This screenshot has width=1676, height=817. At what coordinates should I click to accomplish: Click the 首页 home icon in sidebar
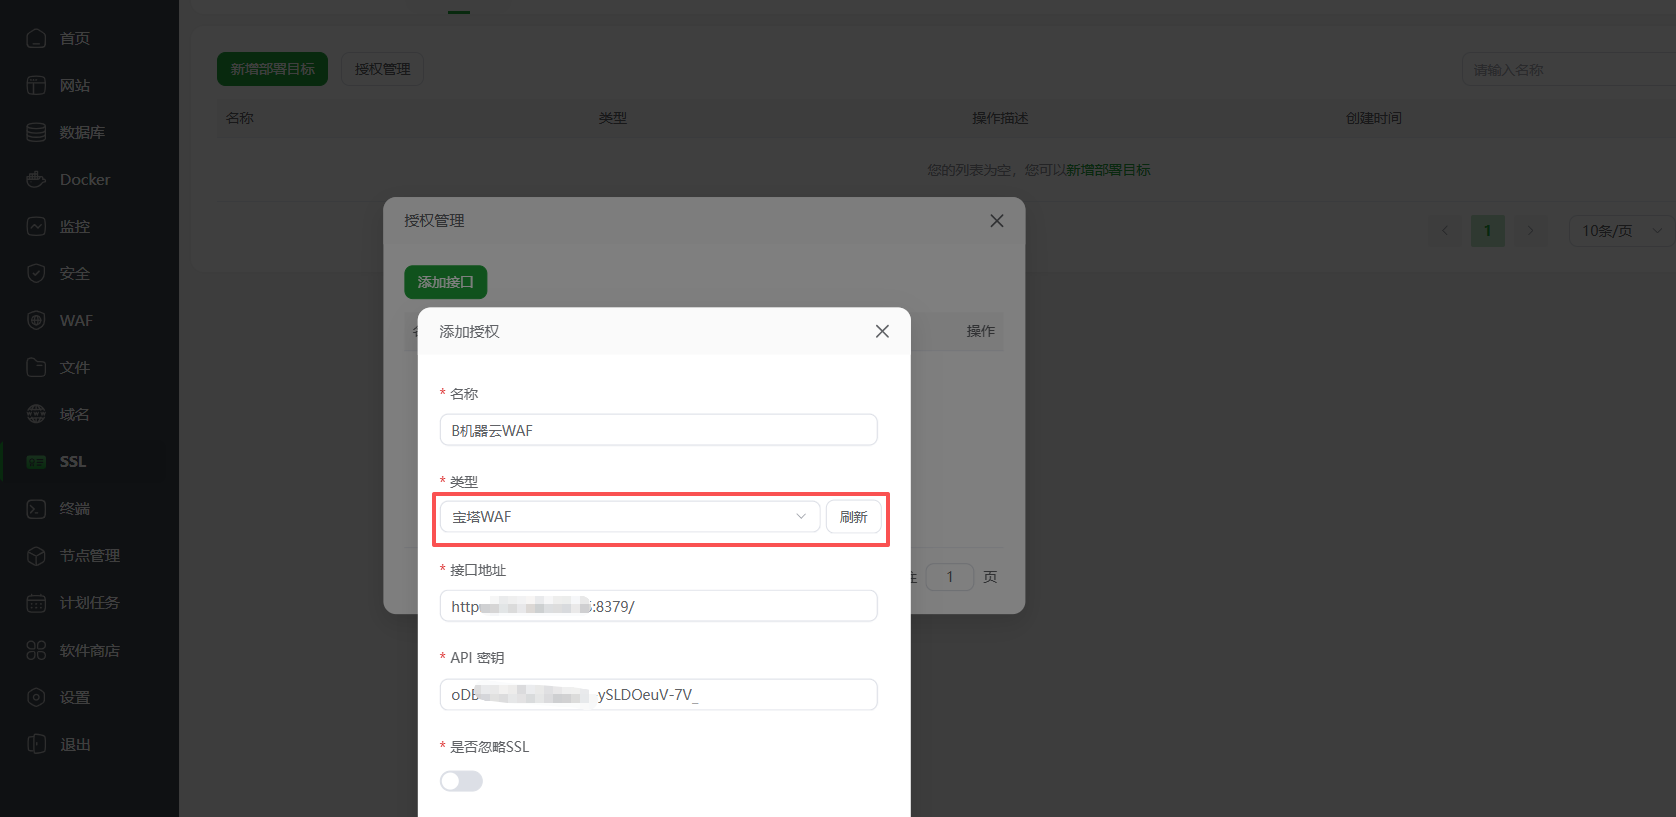tap(36, 38)
